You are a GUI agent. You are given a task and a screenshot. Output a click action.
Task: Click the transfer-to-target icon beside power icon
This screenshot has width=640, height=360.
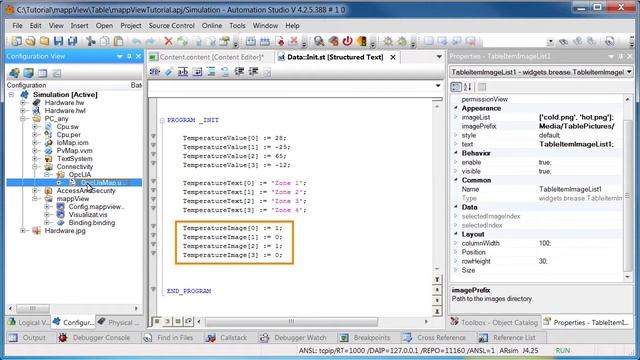click(333, 41)
